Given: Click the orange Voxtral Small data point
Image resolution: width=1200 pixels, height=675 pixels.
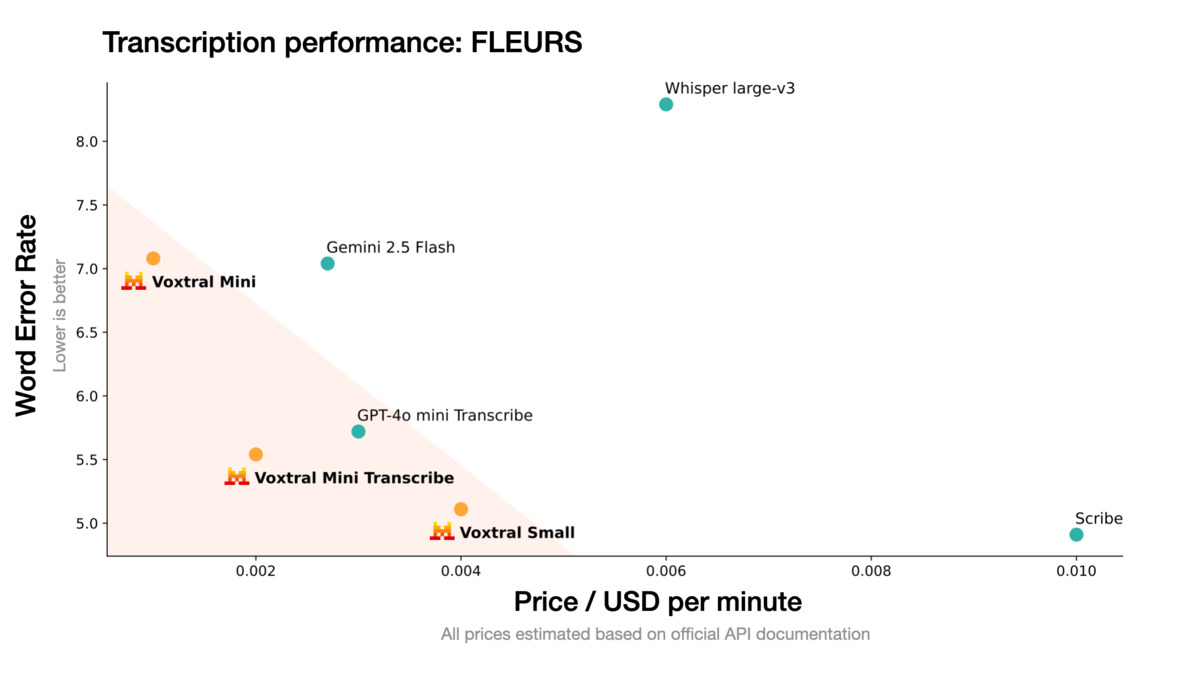Looking at the screenshot, I should (x=461, y=509).
